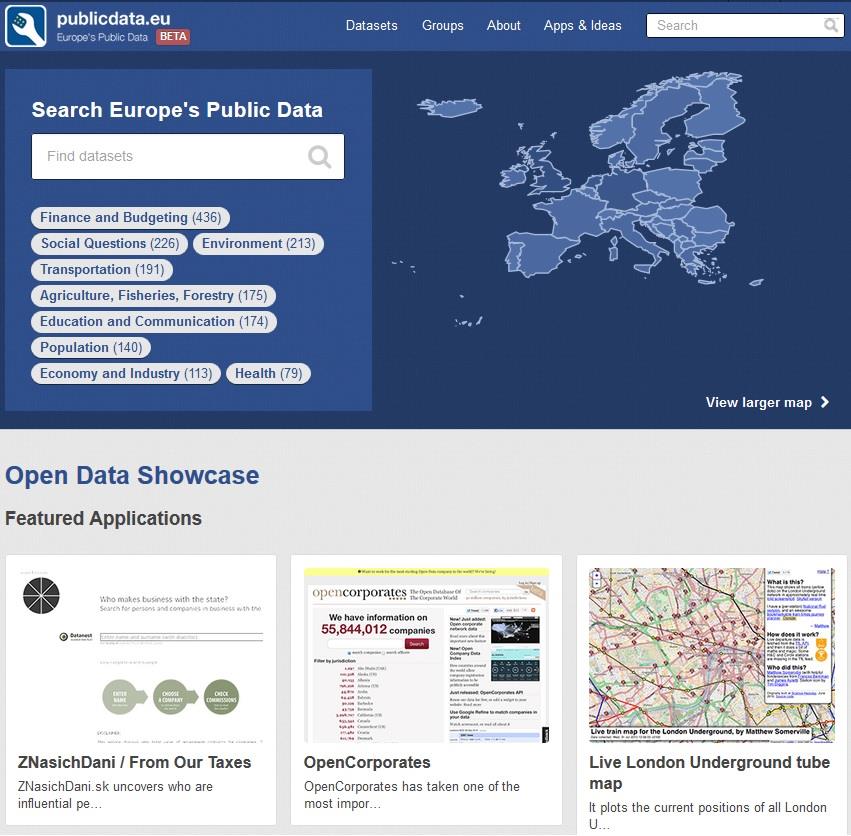
Task: Select Agriculture, Fisheries, Forestry (175) tag
Action: pyautogui.click(x=154, y=296)
